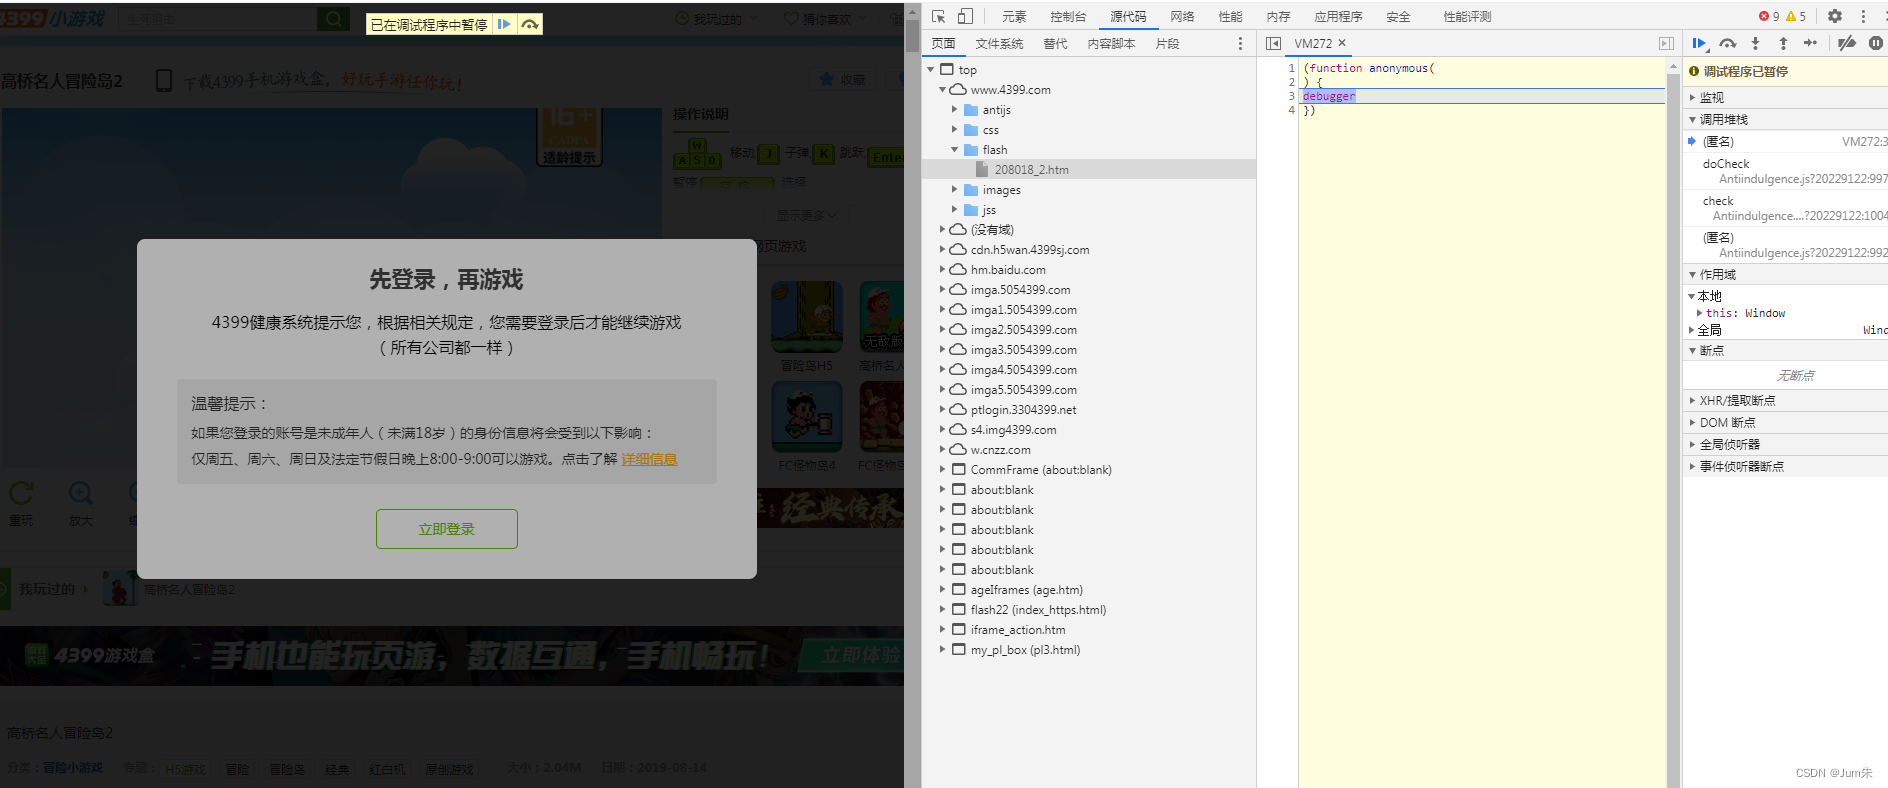
Task: Expand CommFrame (about:blank) frame
Action: [x=942, y=469]
